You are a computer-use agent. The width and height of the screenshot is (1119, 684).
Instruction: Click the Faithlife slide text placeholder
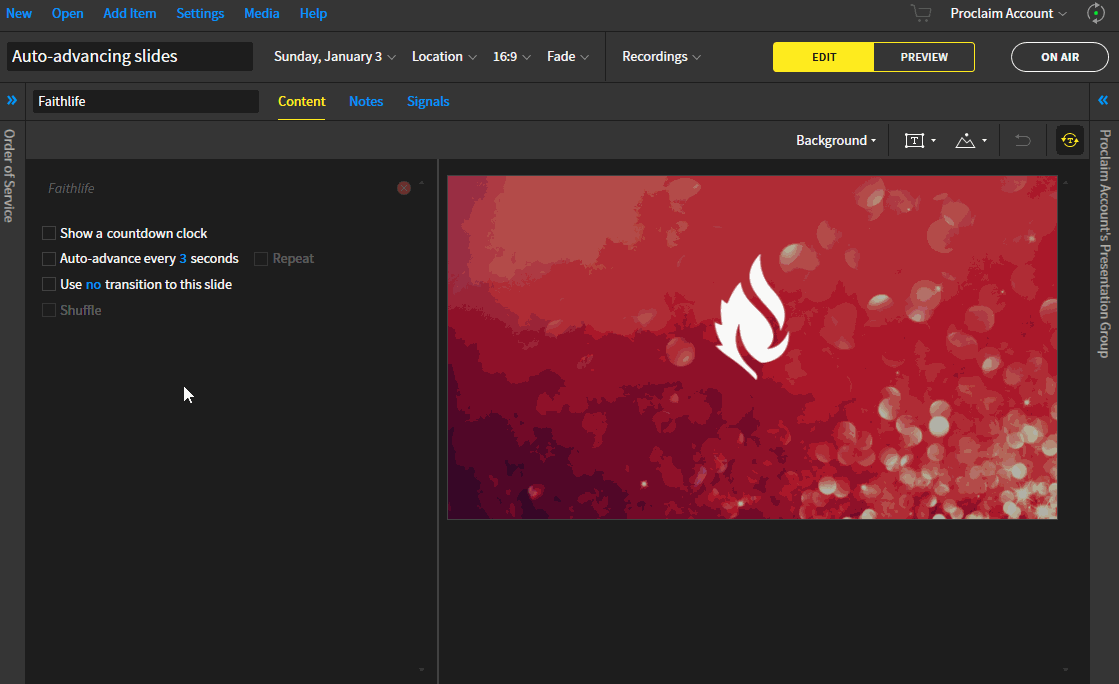tap(71, 188)
